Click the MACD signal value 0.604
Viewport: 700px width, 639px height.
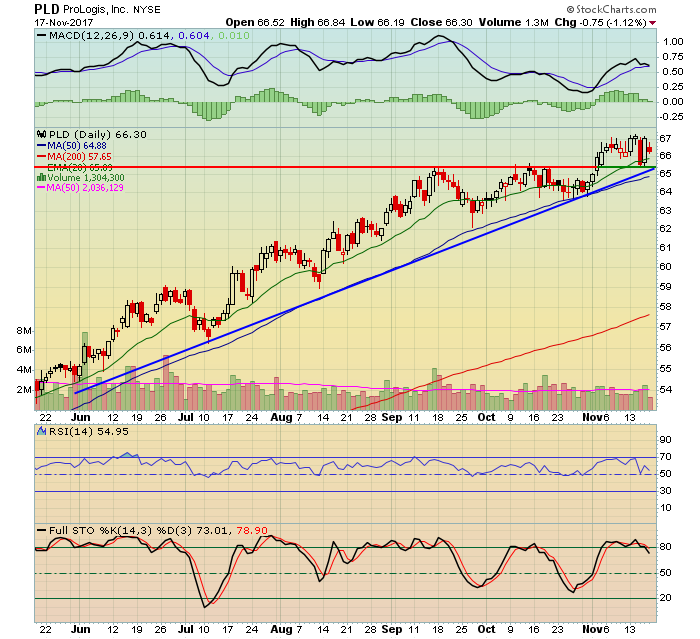pos(193,35)
